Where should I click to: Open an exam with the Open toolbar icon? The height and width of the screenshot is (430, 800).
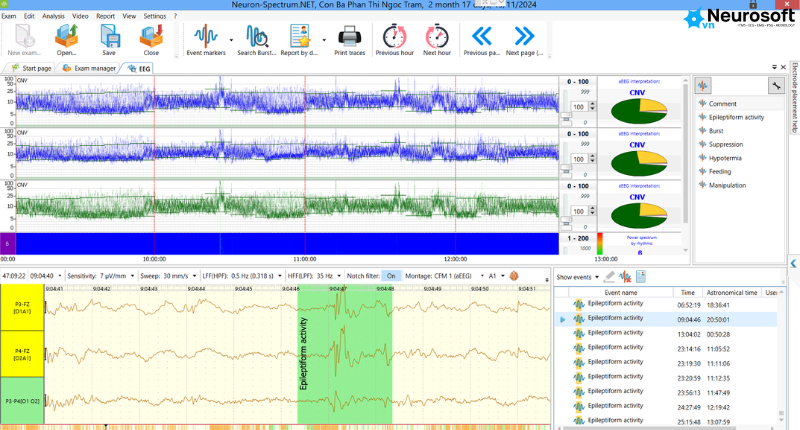pyautogui.click(x=66, y=40)
